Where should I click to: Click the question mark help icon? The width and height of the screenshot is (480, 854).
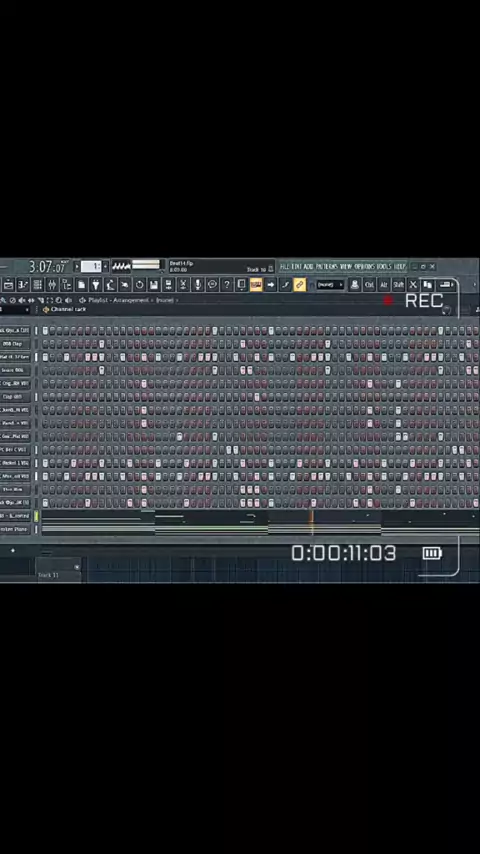227,284
